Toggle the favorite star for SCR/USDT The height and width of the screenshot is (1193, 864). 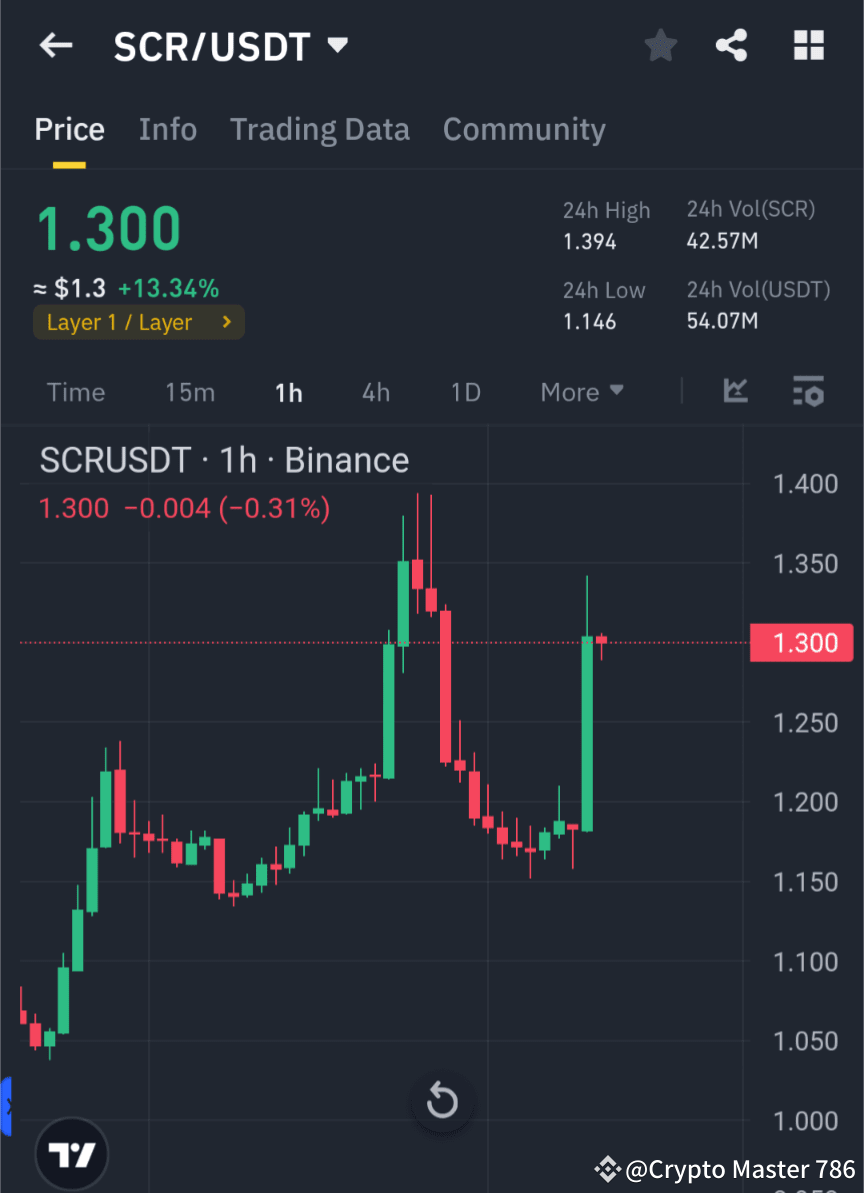pos(660,45)
